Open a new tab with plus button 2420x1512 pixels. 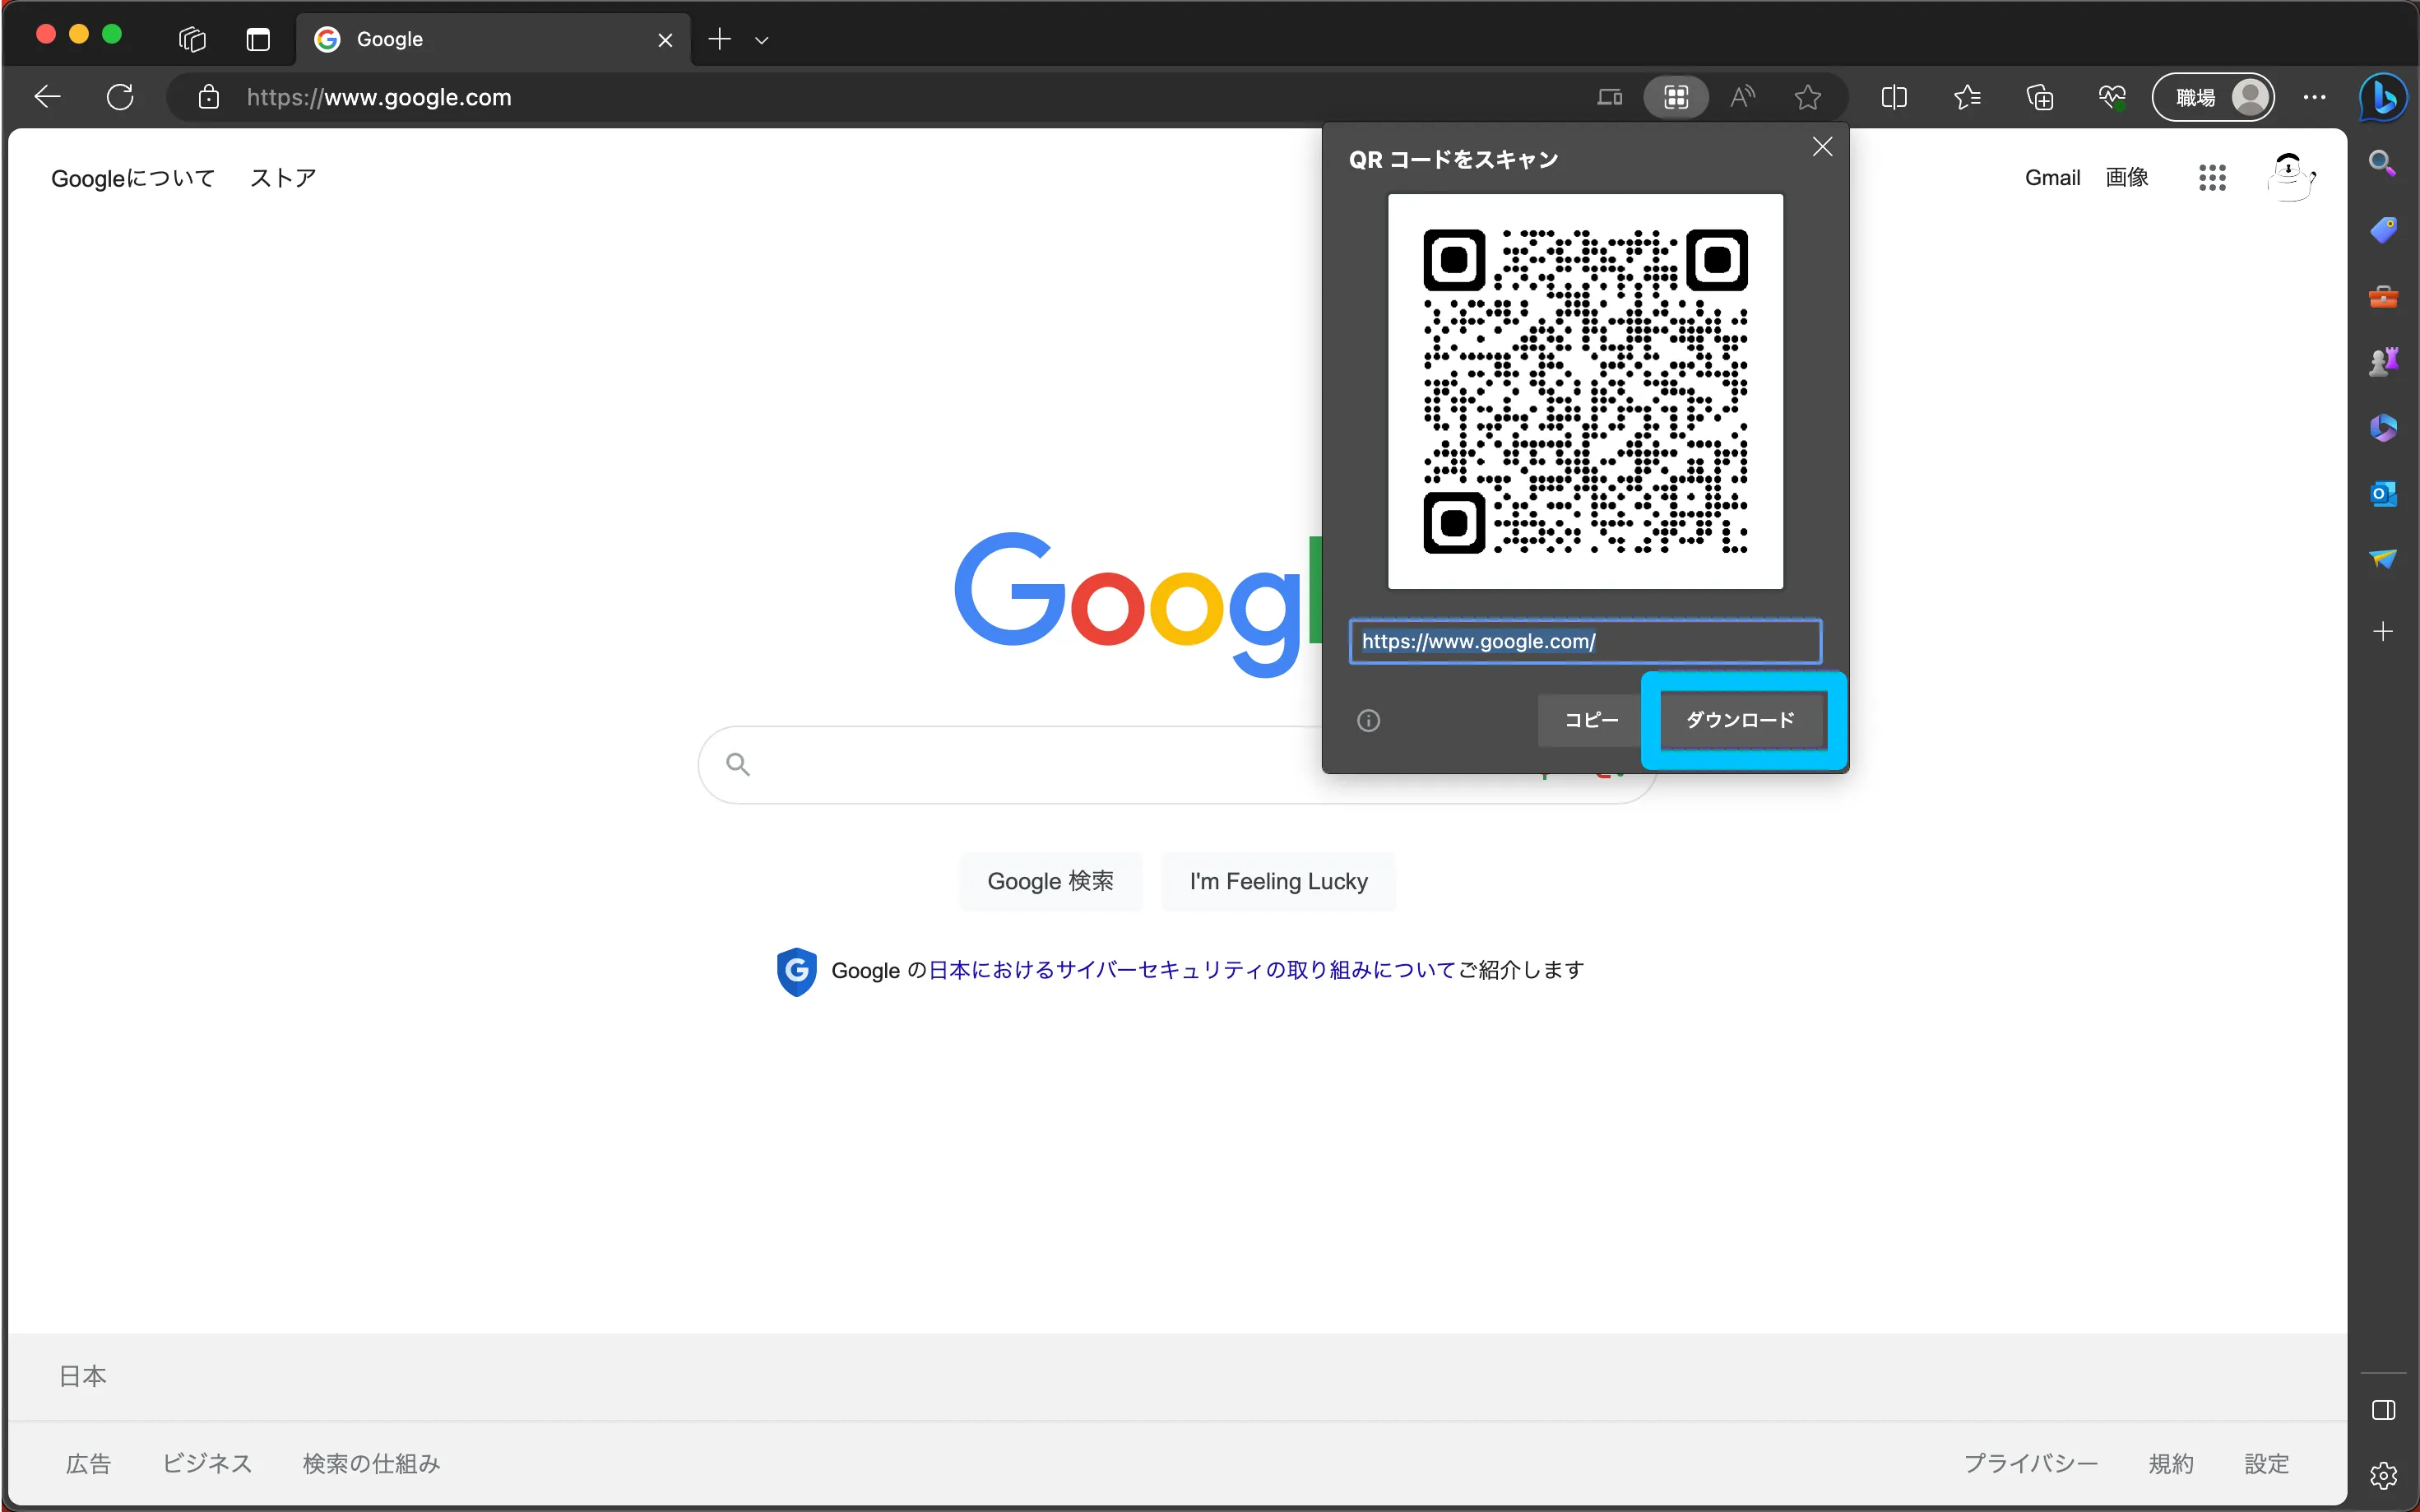click(719, 39)
